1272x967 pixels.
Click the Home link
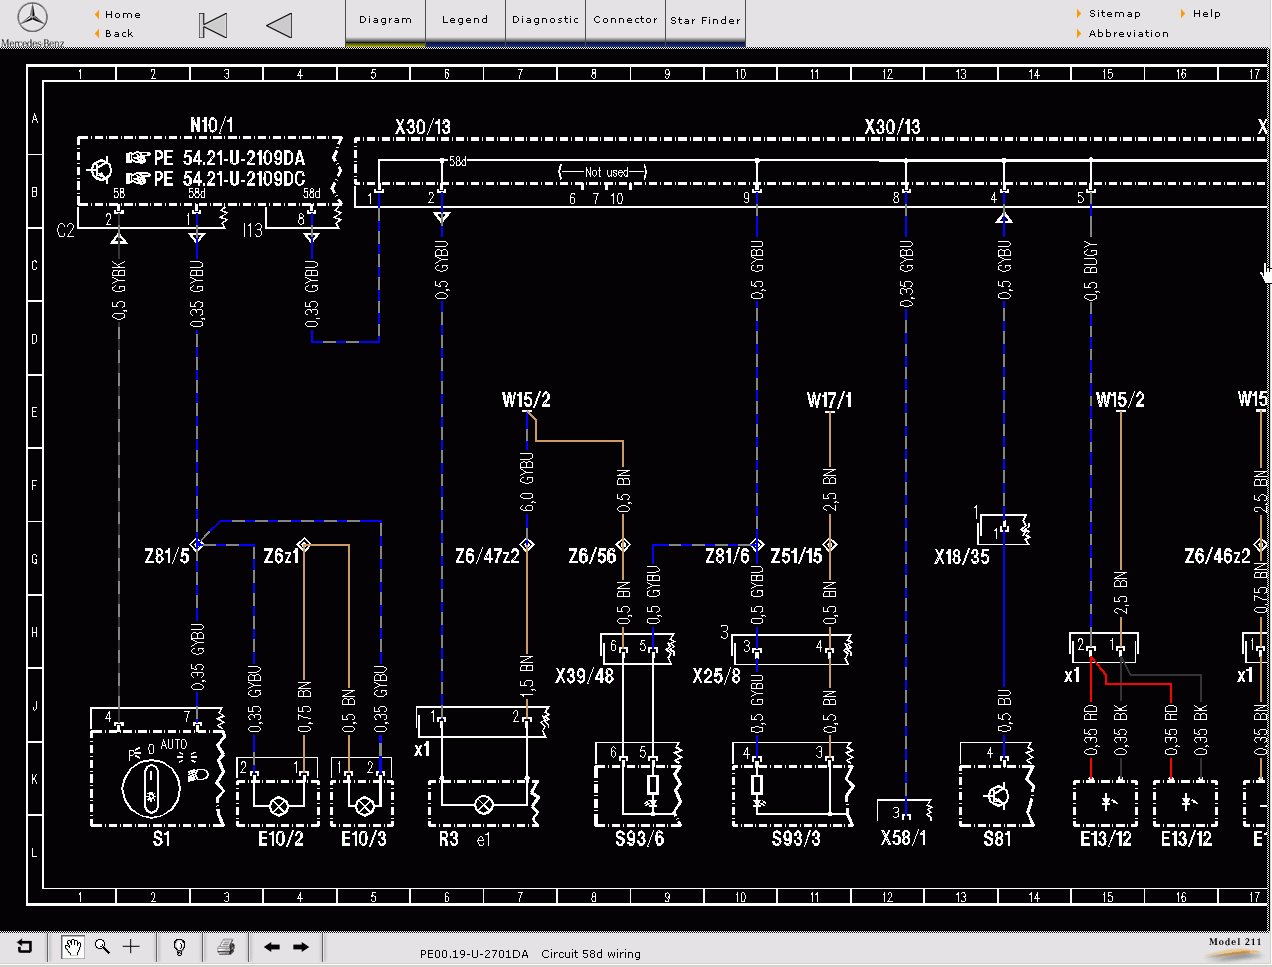pos(118,13)
